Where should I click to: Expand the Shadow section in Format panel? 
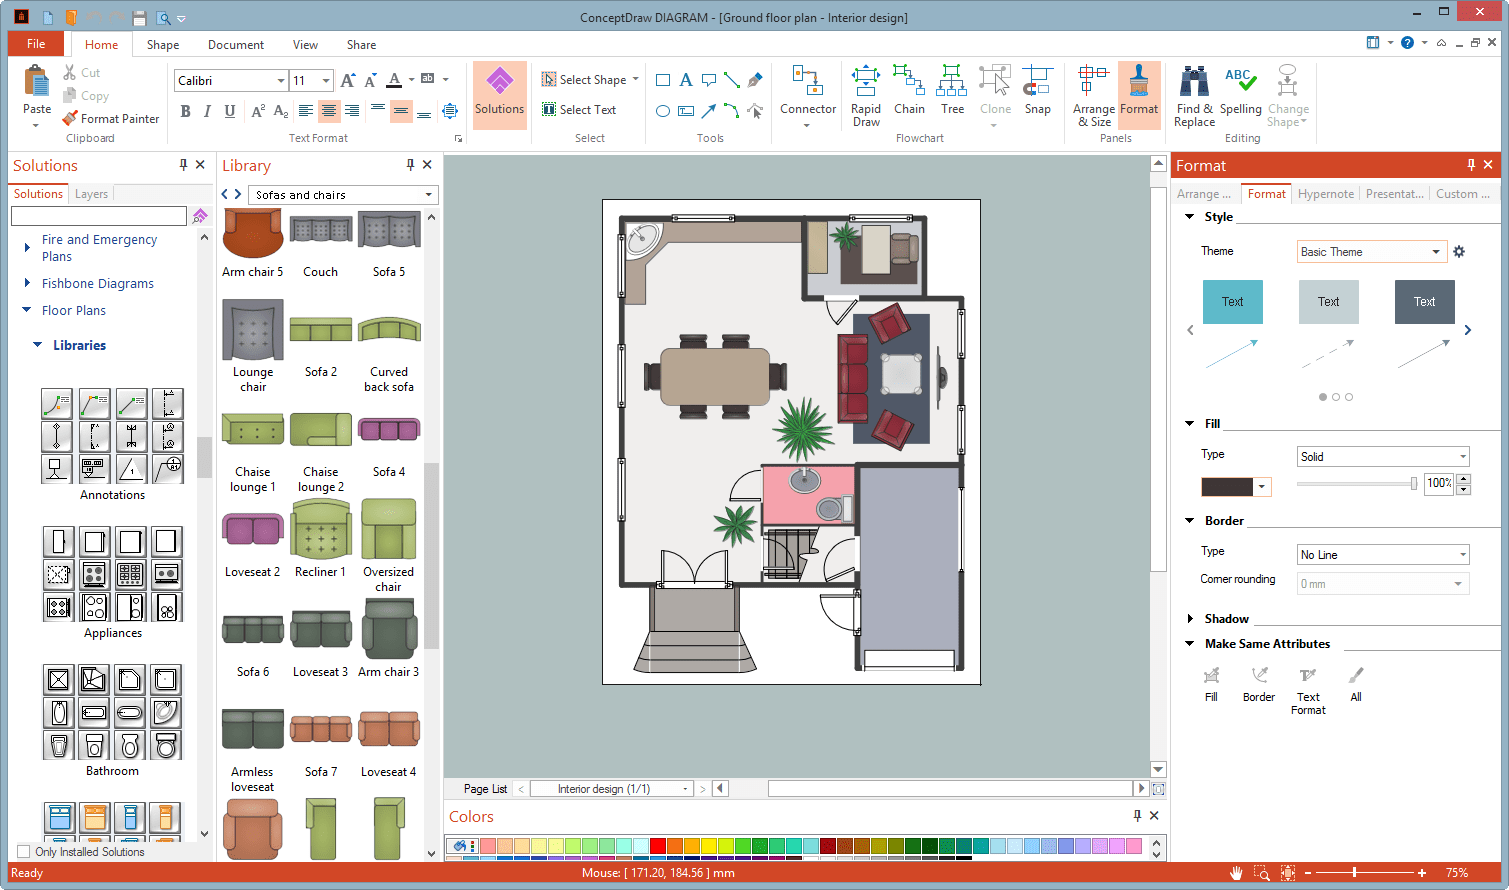click(1189, 617)
